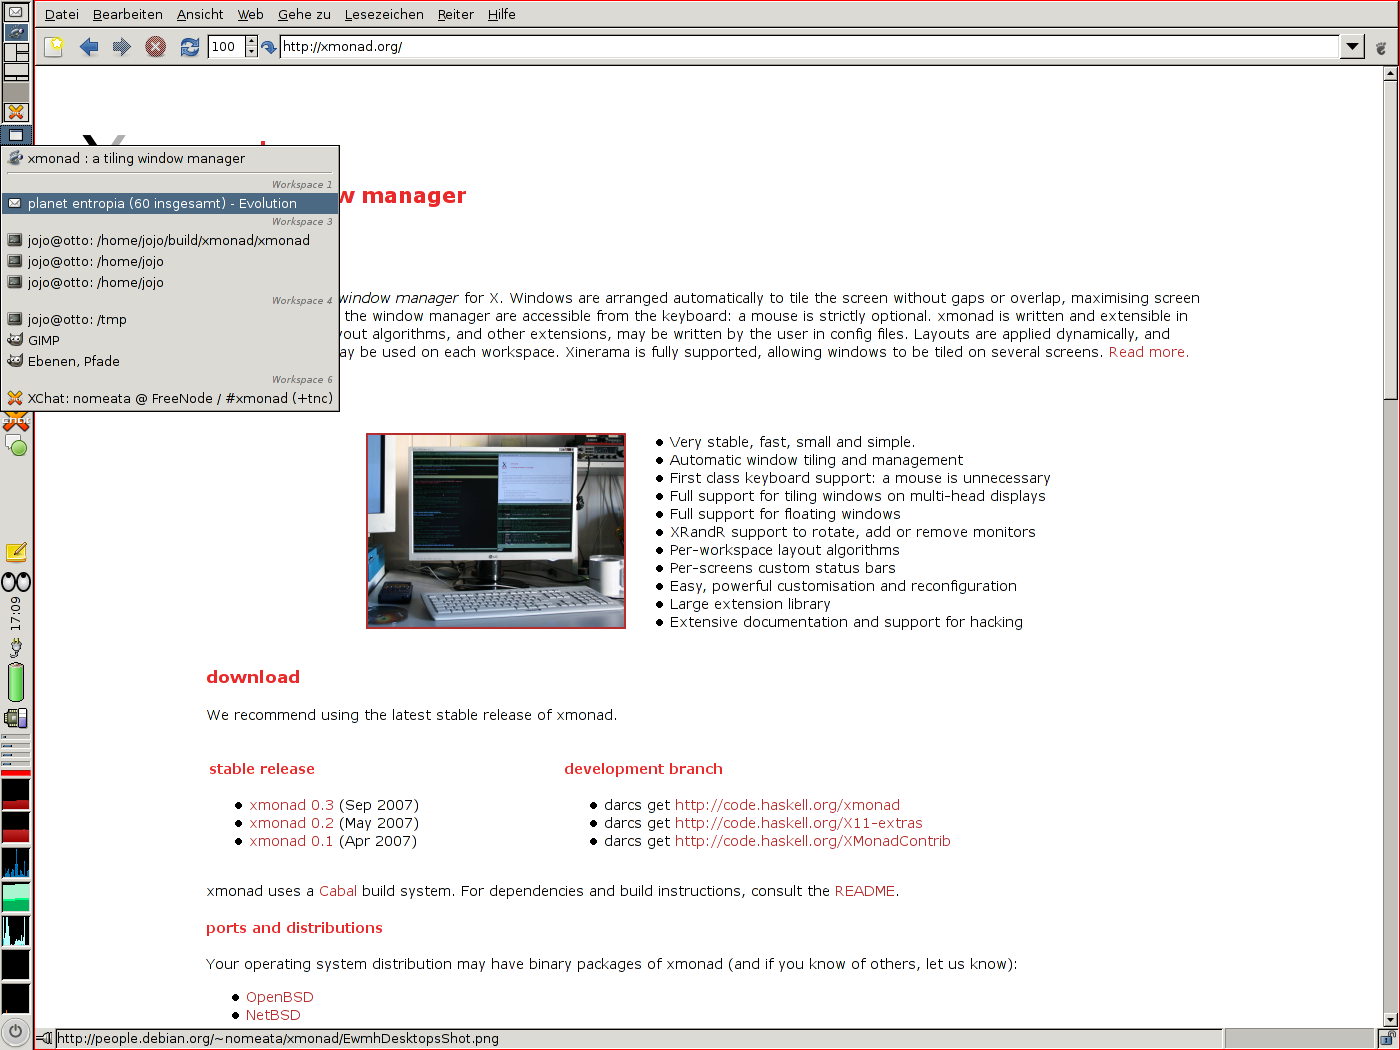
Task: Increase zoom level with the up stepper
Action: 251,41
